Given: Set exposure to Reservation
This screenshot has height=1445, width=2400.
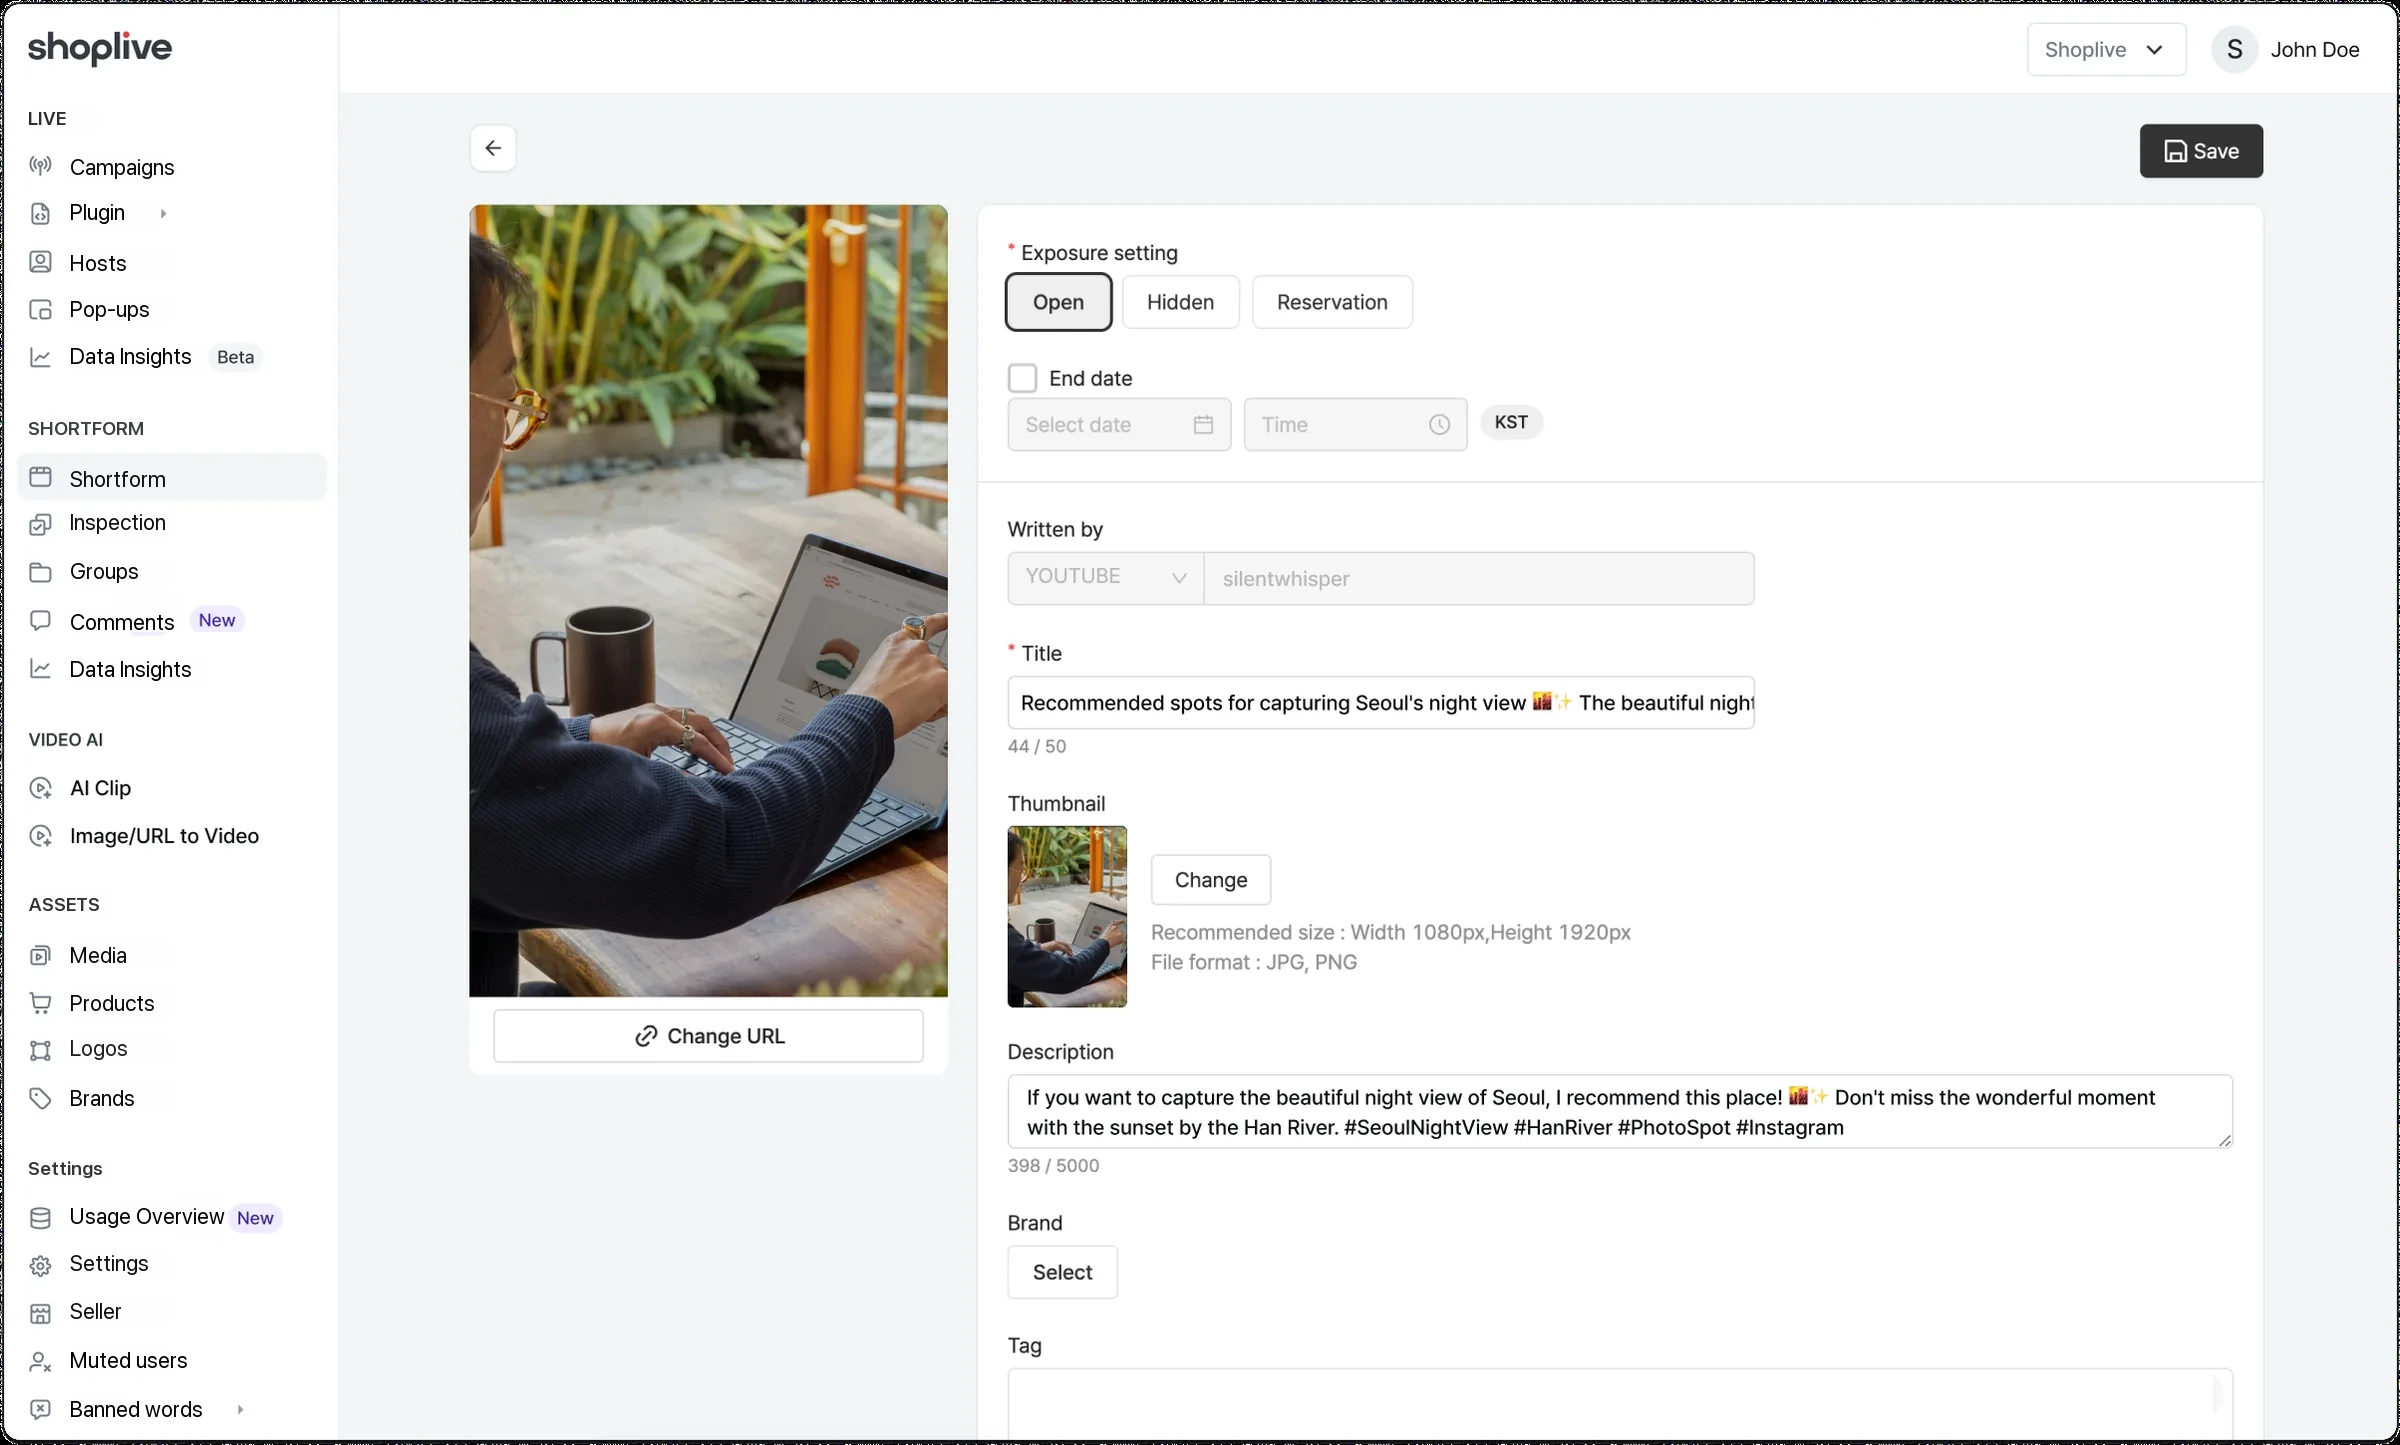Looking at the screenshot, I should (x=1332, y=302).
